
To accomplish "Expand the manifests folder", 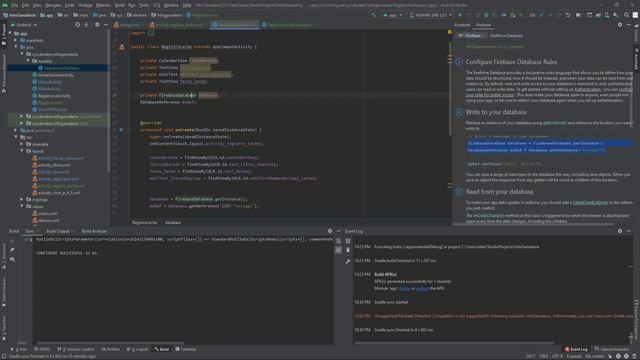I will [x=16, y=40].
